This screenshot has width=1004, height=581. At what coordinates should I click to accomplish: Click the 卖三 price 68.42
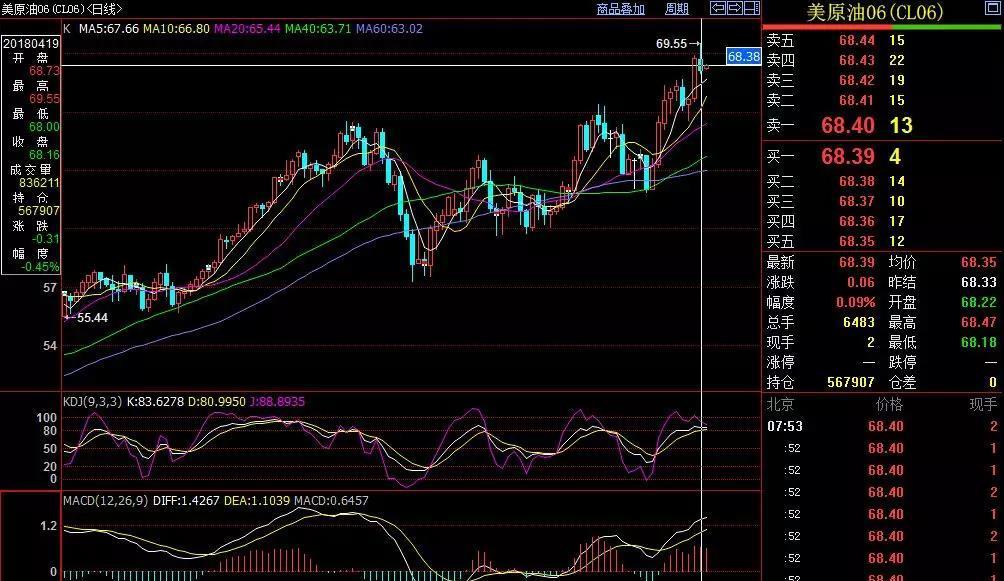click(x=857, y=80)
